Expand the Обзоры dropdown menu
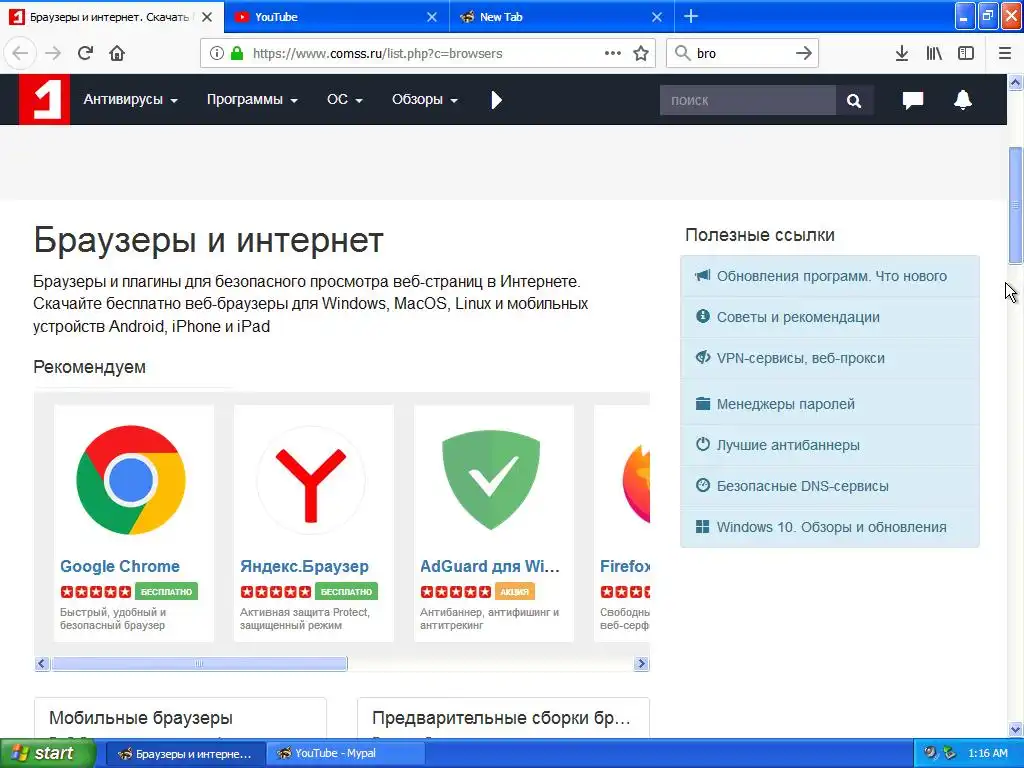 (424, 100)
